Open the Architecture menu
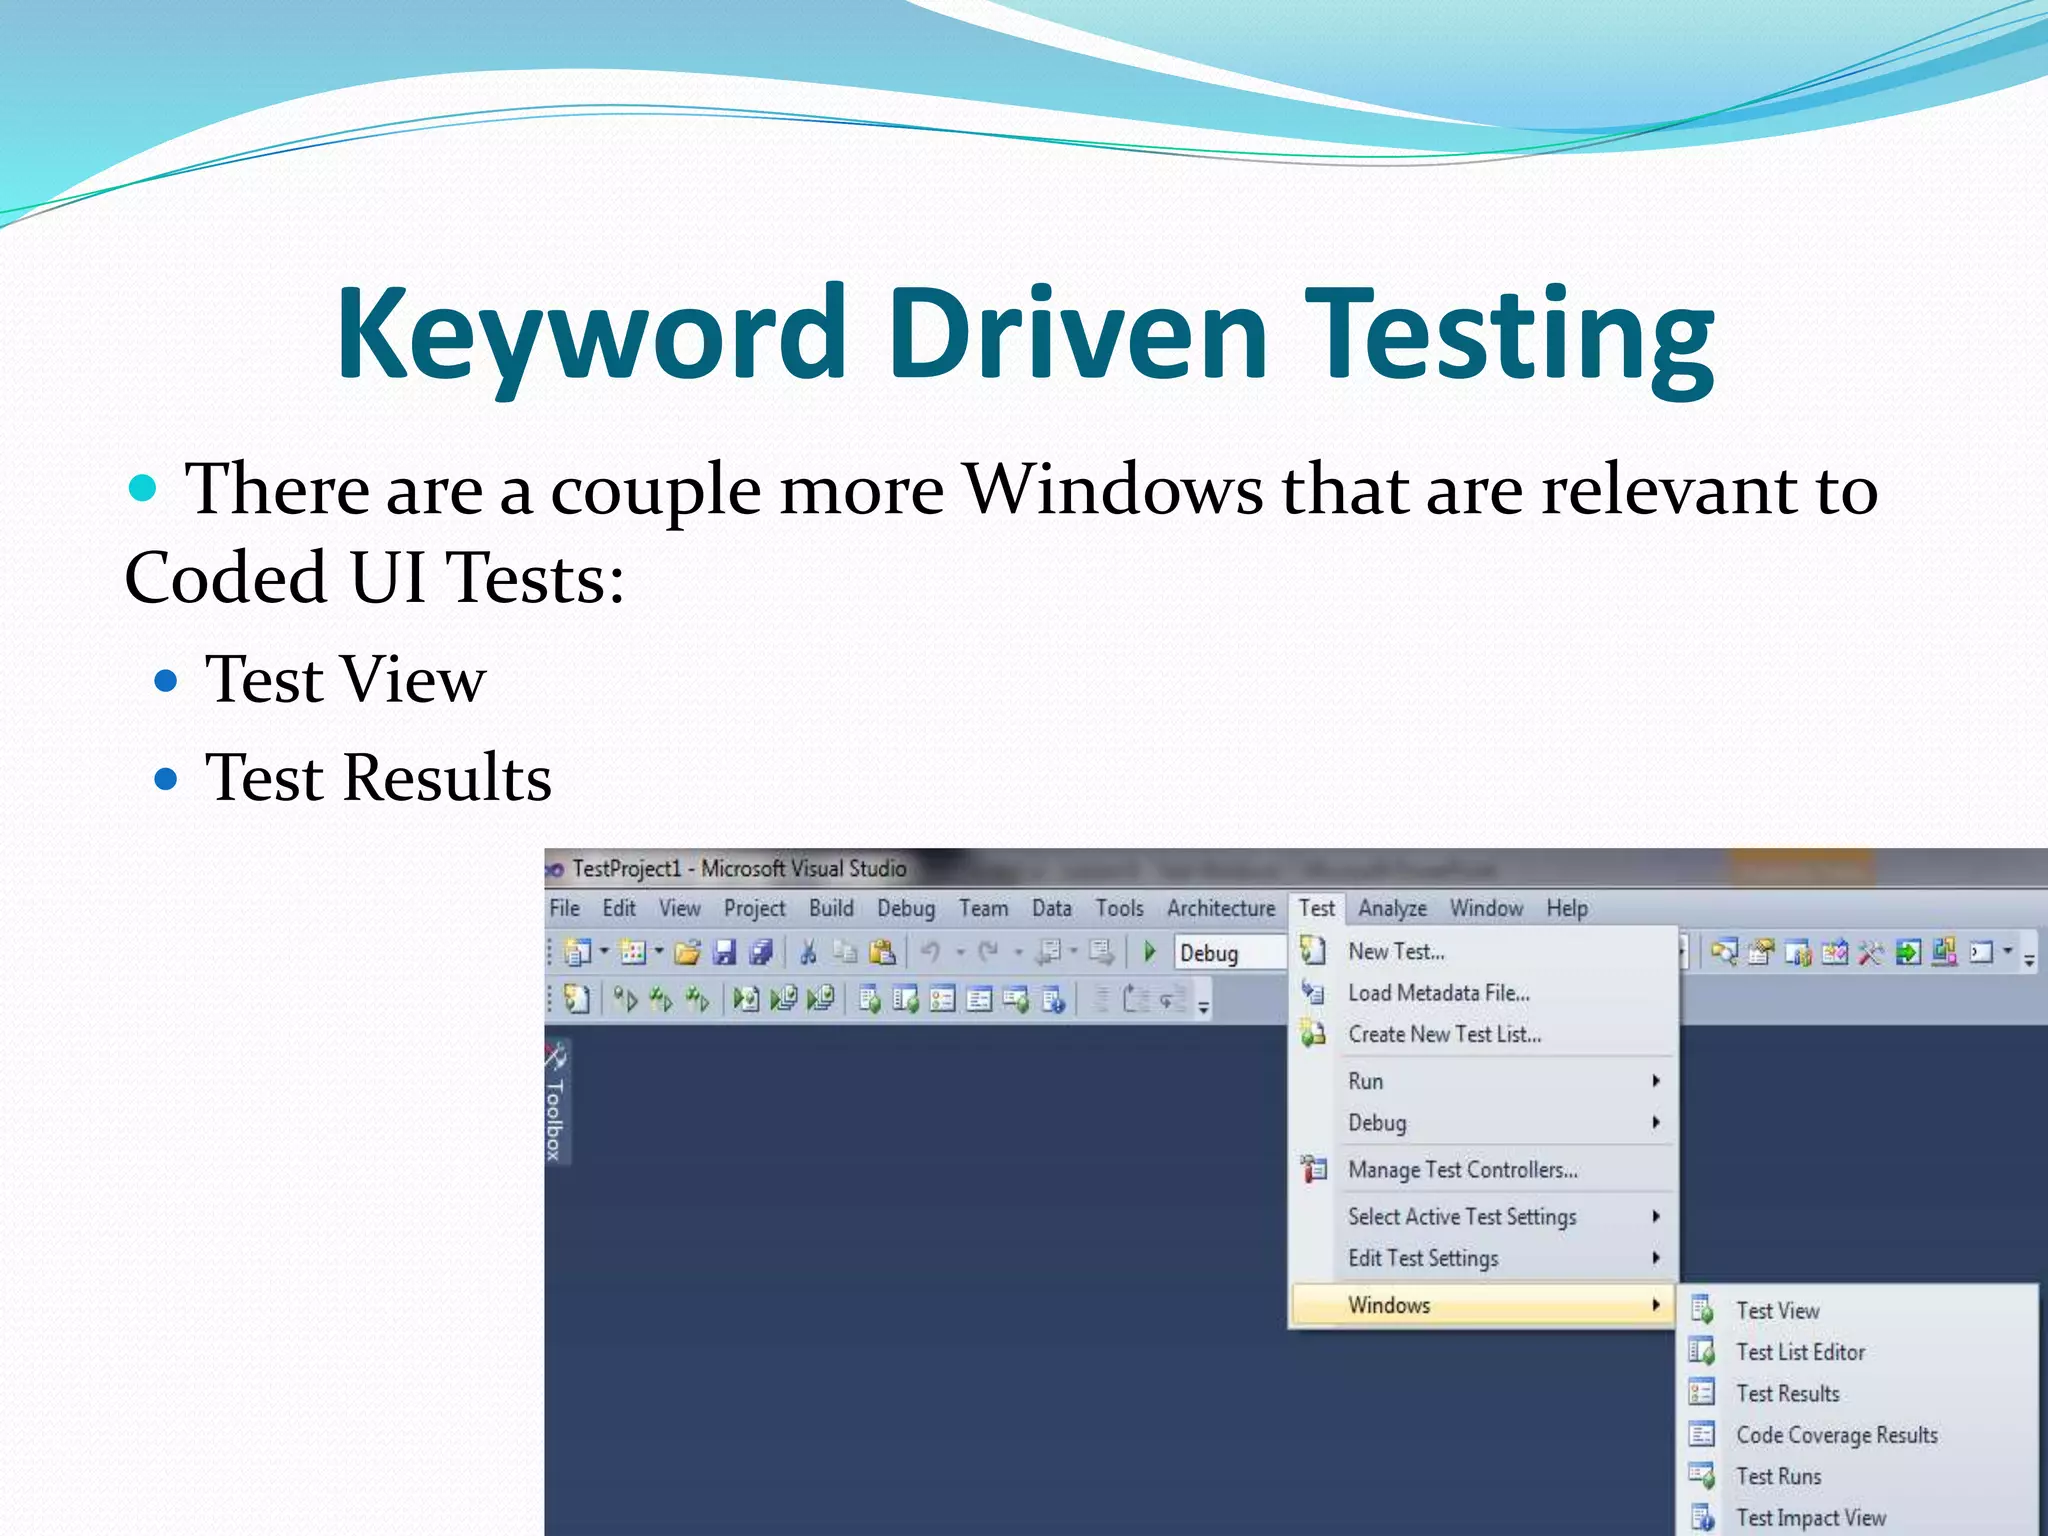The width and height of the screenshot is (2048, 1536). (1220, 908)
